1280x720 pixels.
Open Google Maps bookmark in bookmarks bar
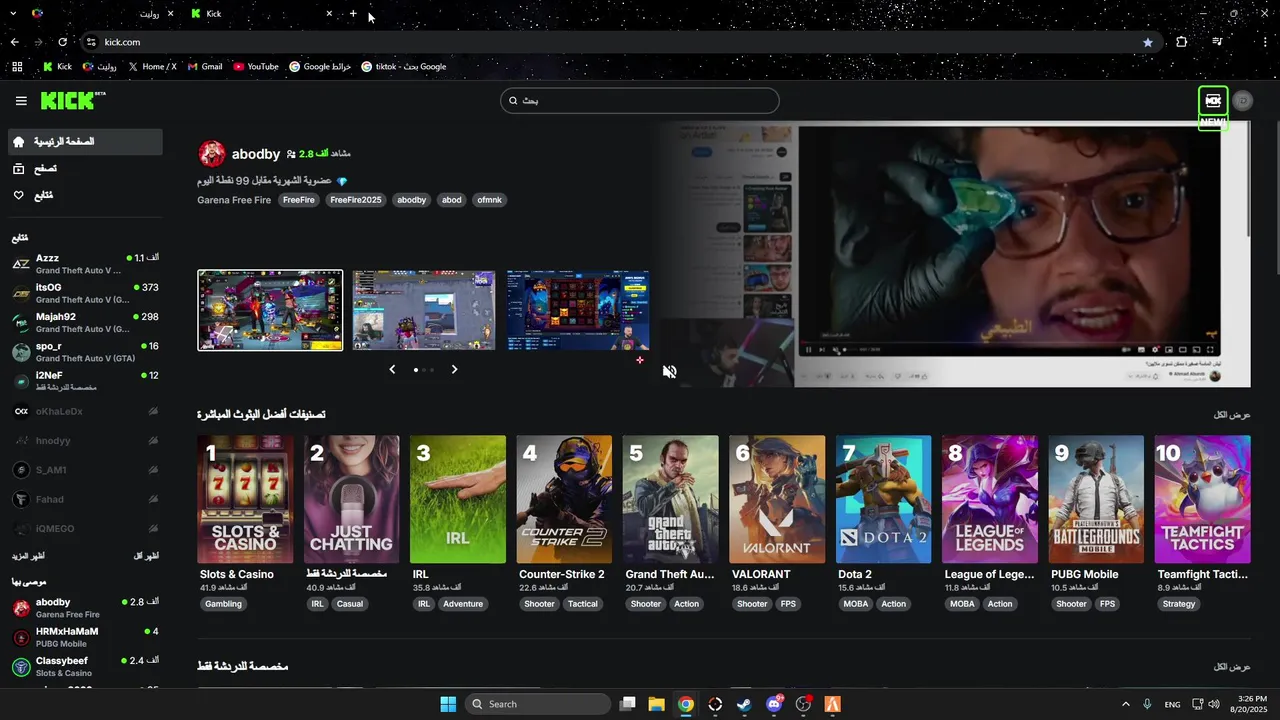[320, 67]
